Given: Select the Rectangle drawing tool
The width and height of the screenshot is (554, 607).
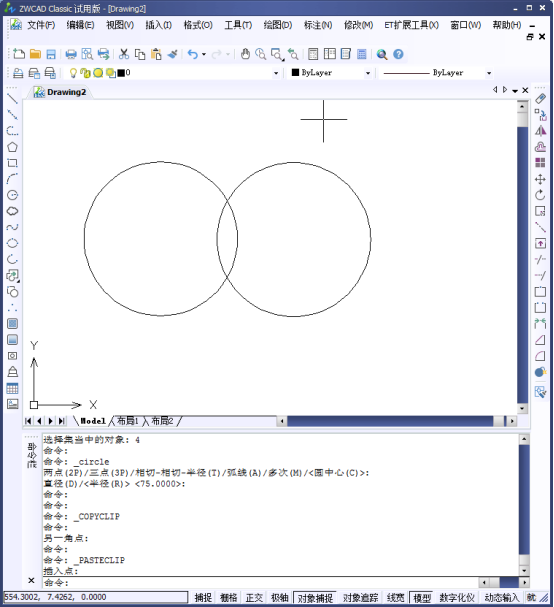Looking at the screenshot, I should coord(12,163).
